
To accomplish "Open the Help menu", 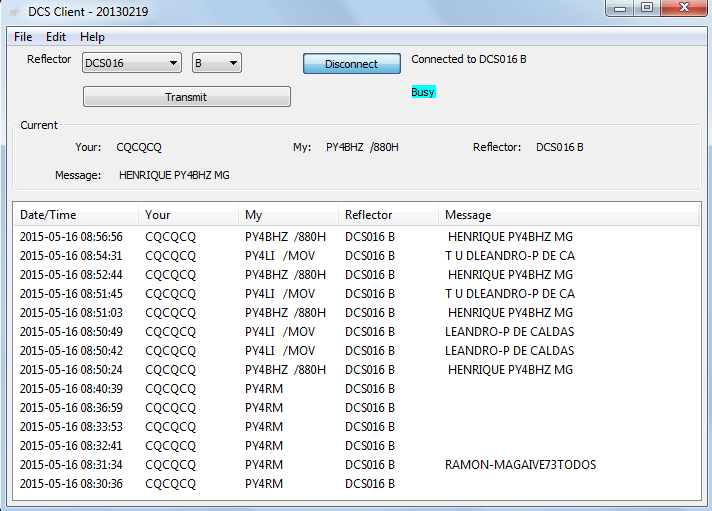I will [x=92, y=37].
